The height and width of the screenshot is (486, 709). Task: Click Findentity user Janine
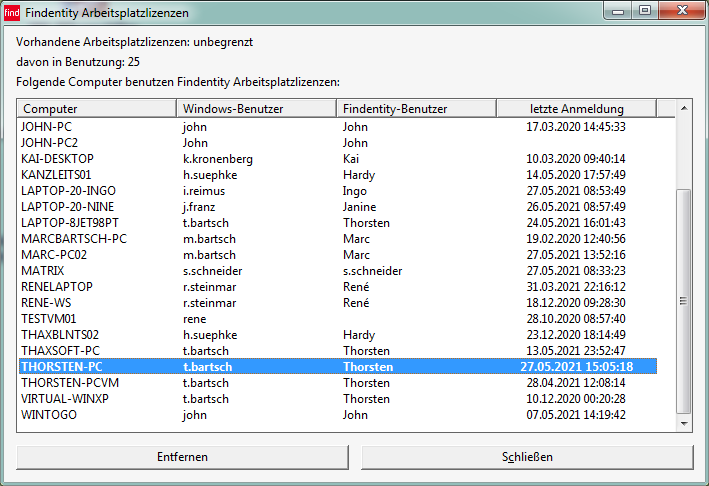coord(359,207)
